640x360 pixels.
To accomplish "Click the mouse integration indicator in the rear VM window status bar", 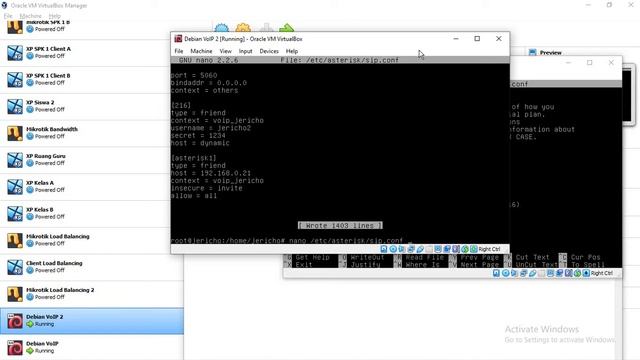I will click(x=578, y=273).
